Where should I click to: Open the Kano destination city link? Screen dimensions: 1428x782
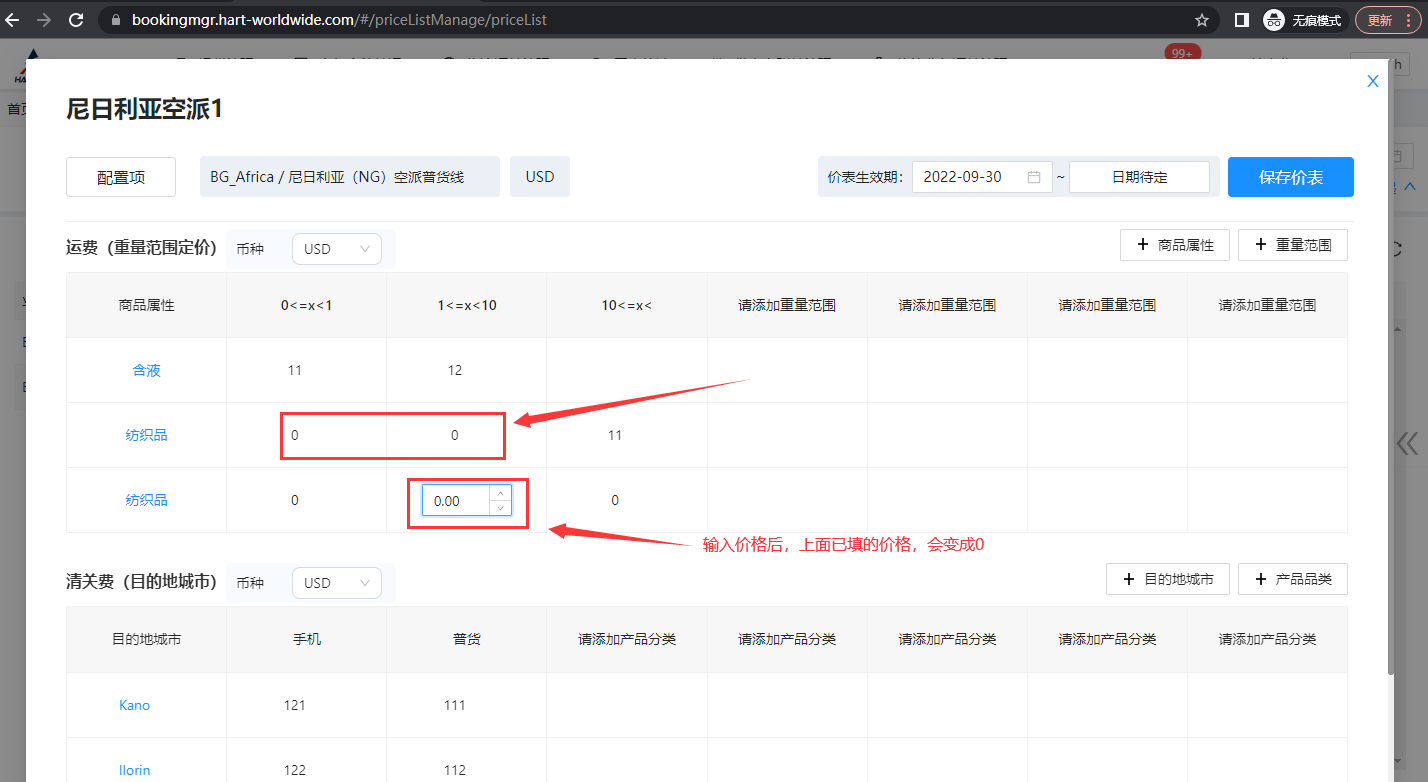coord(134,705)
